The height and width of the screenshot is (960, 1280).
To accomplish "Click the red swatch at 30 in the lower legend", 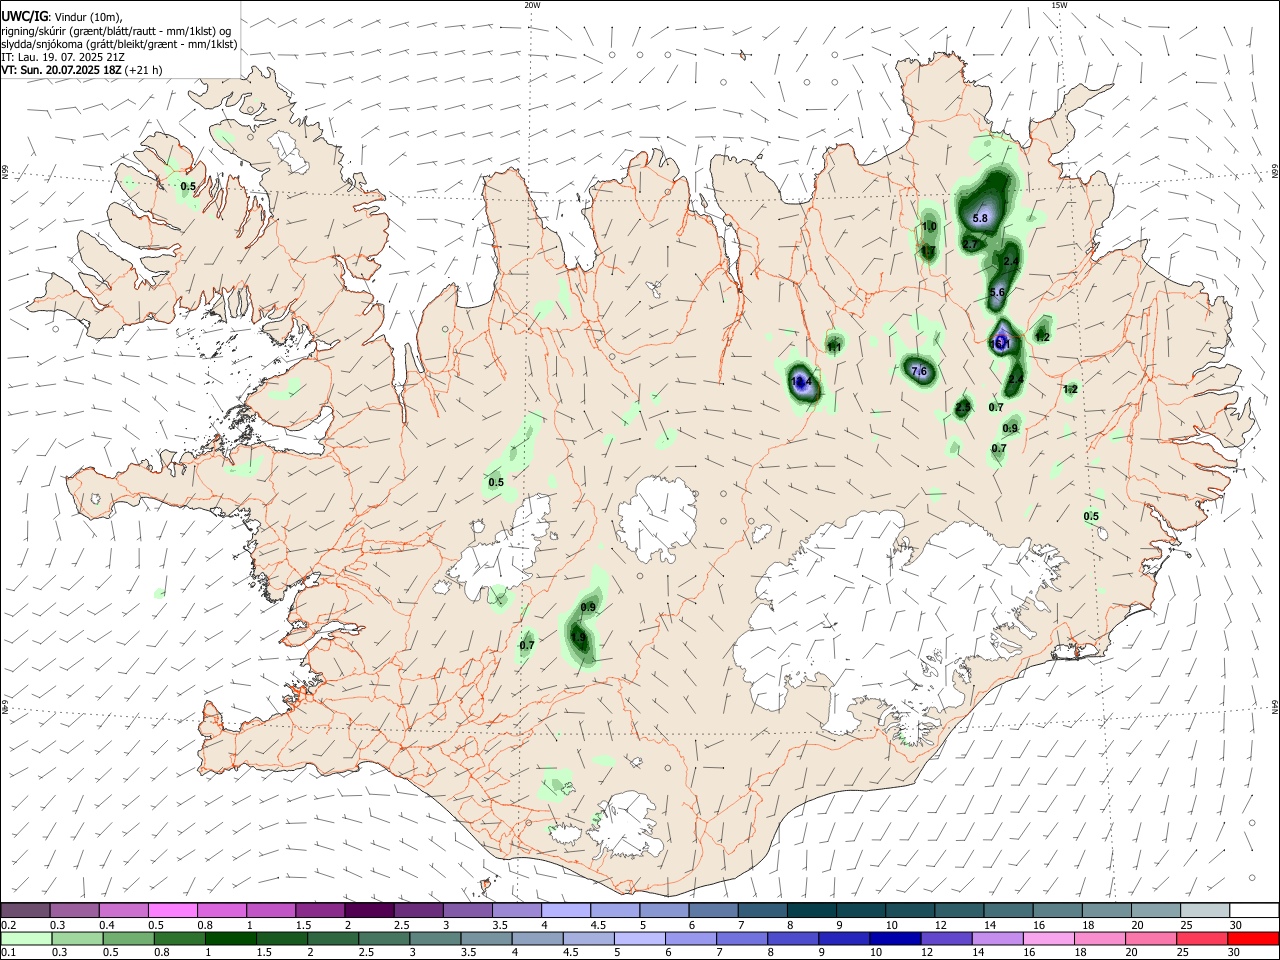I will [1252, 938].
